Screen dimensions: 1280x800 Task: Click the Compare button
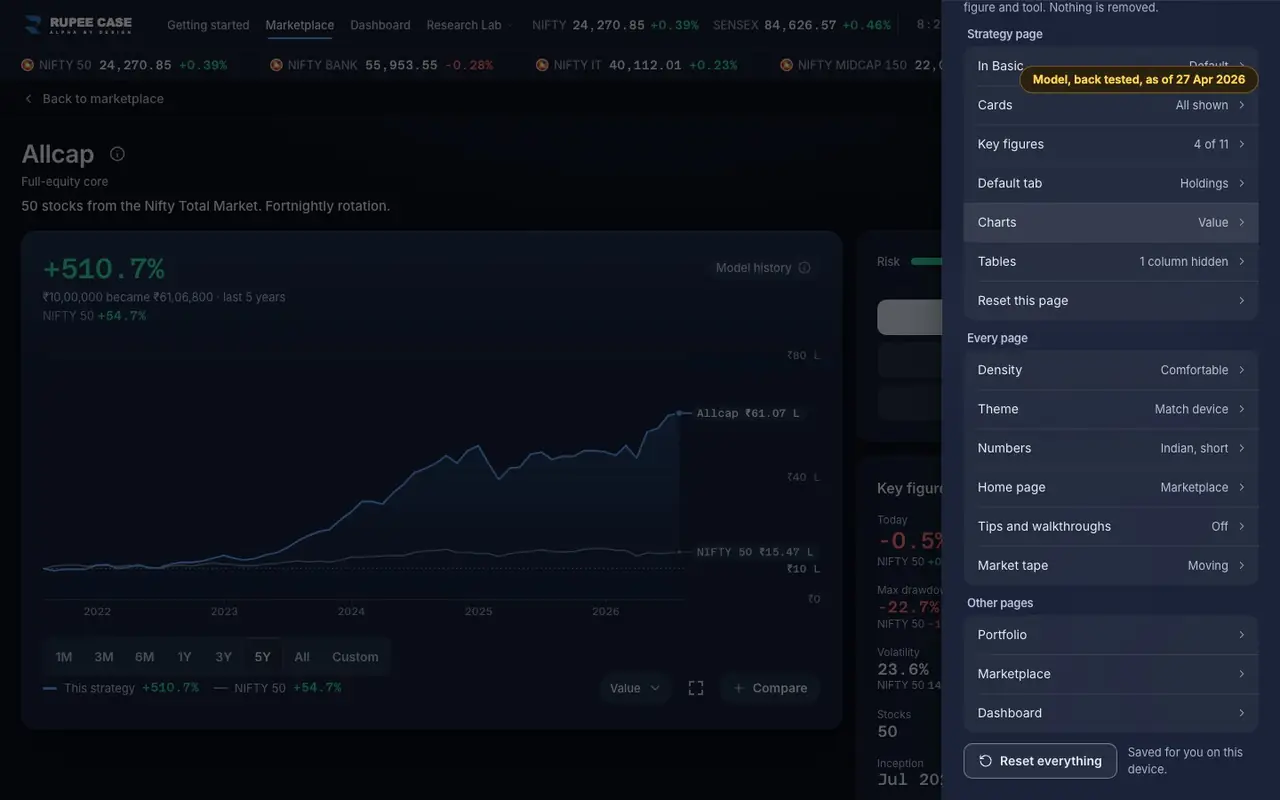pos(770,688)
